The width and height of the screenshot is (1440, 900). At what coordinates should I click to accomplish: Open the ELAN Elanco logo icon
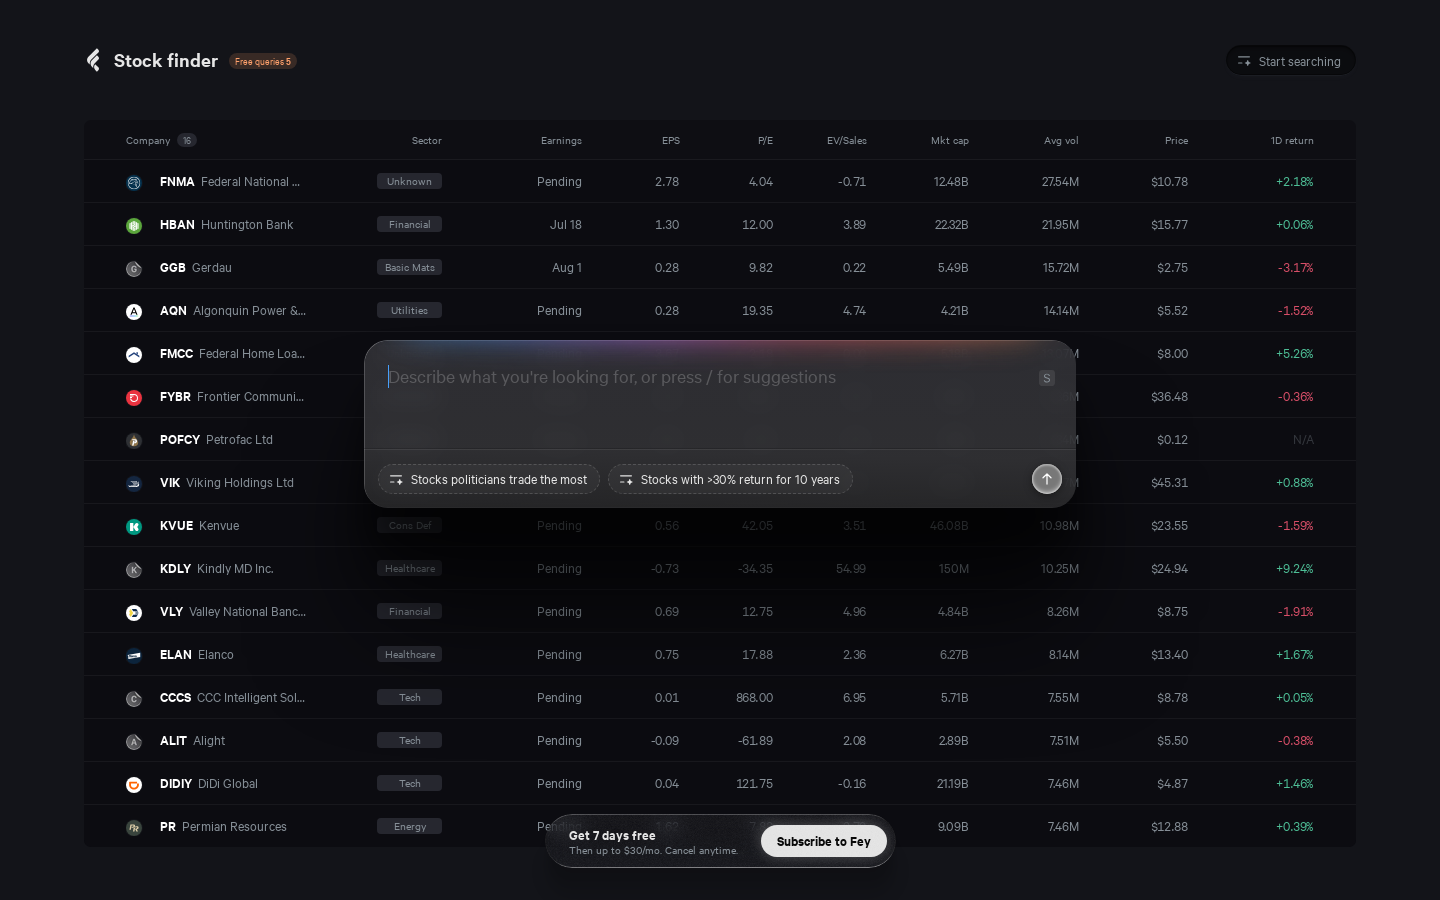point(134,655)
